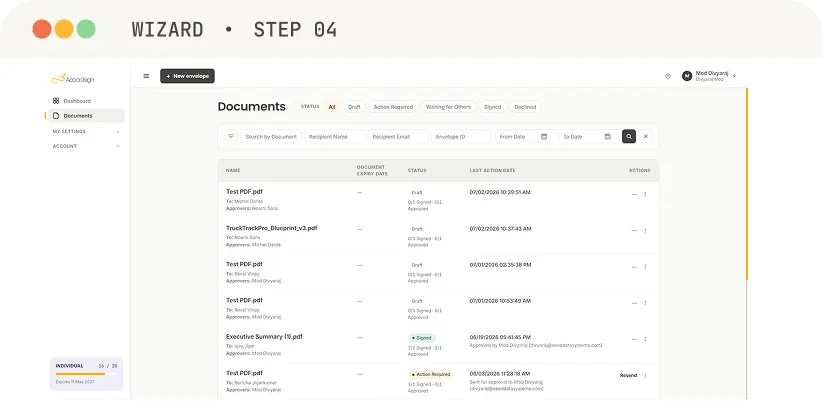Click the Last Action Date column header
The height and width of the screenshot is (416, 824).
[x=492, y=171]
